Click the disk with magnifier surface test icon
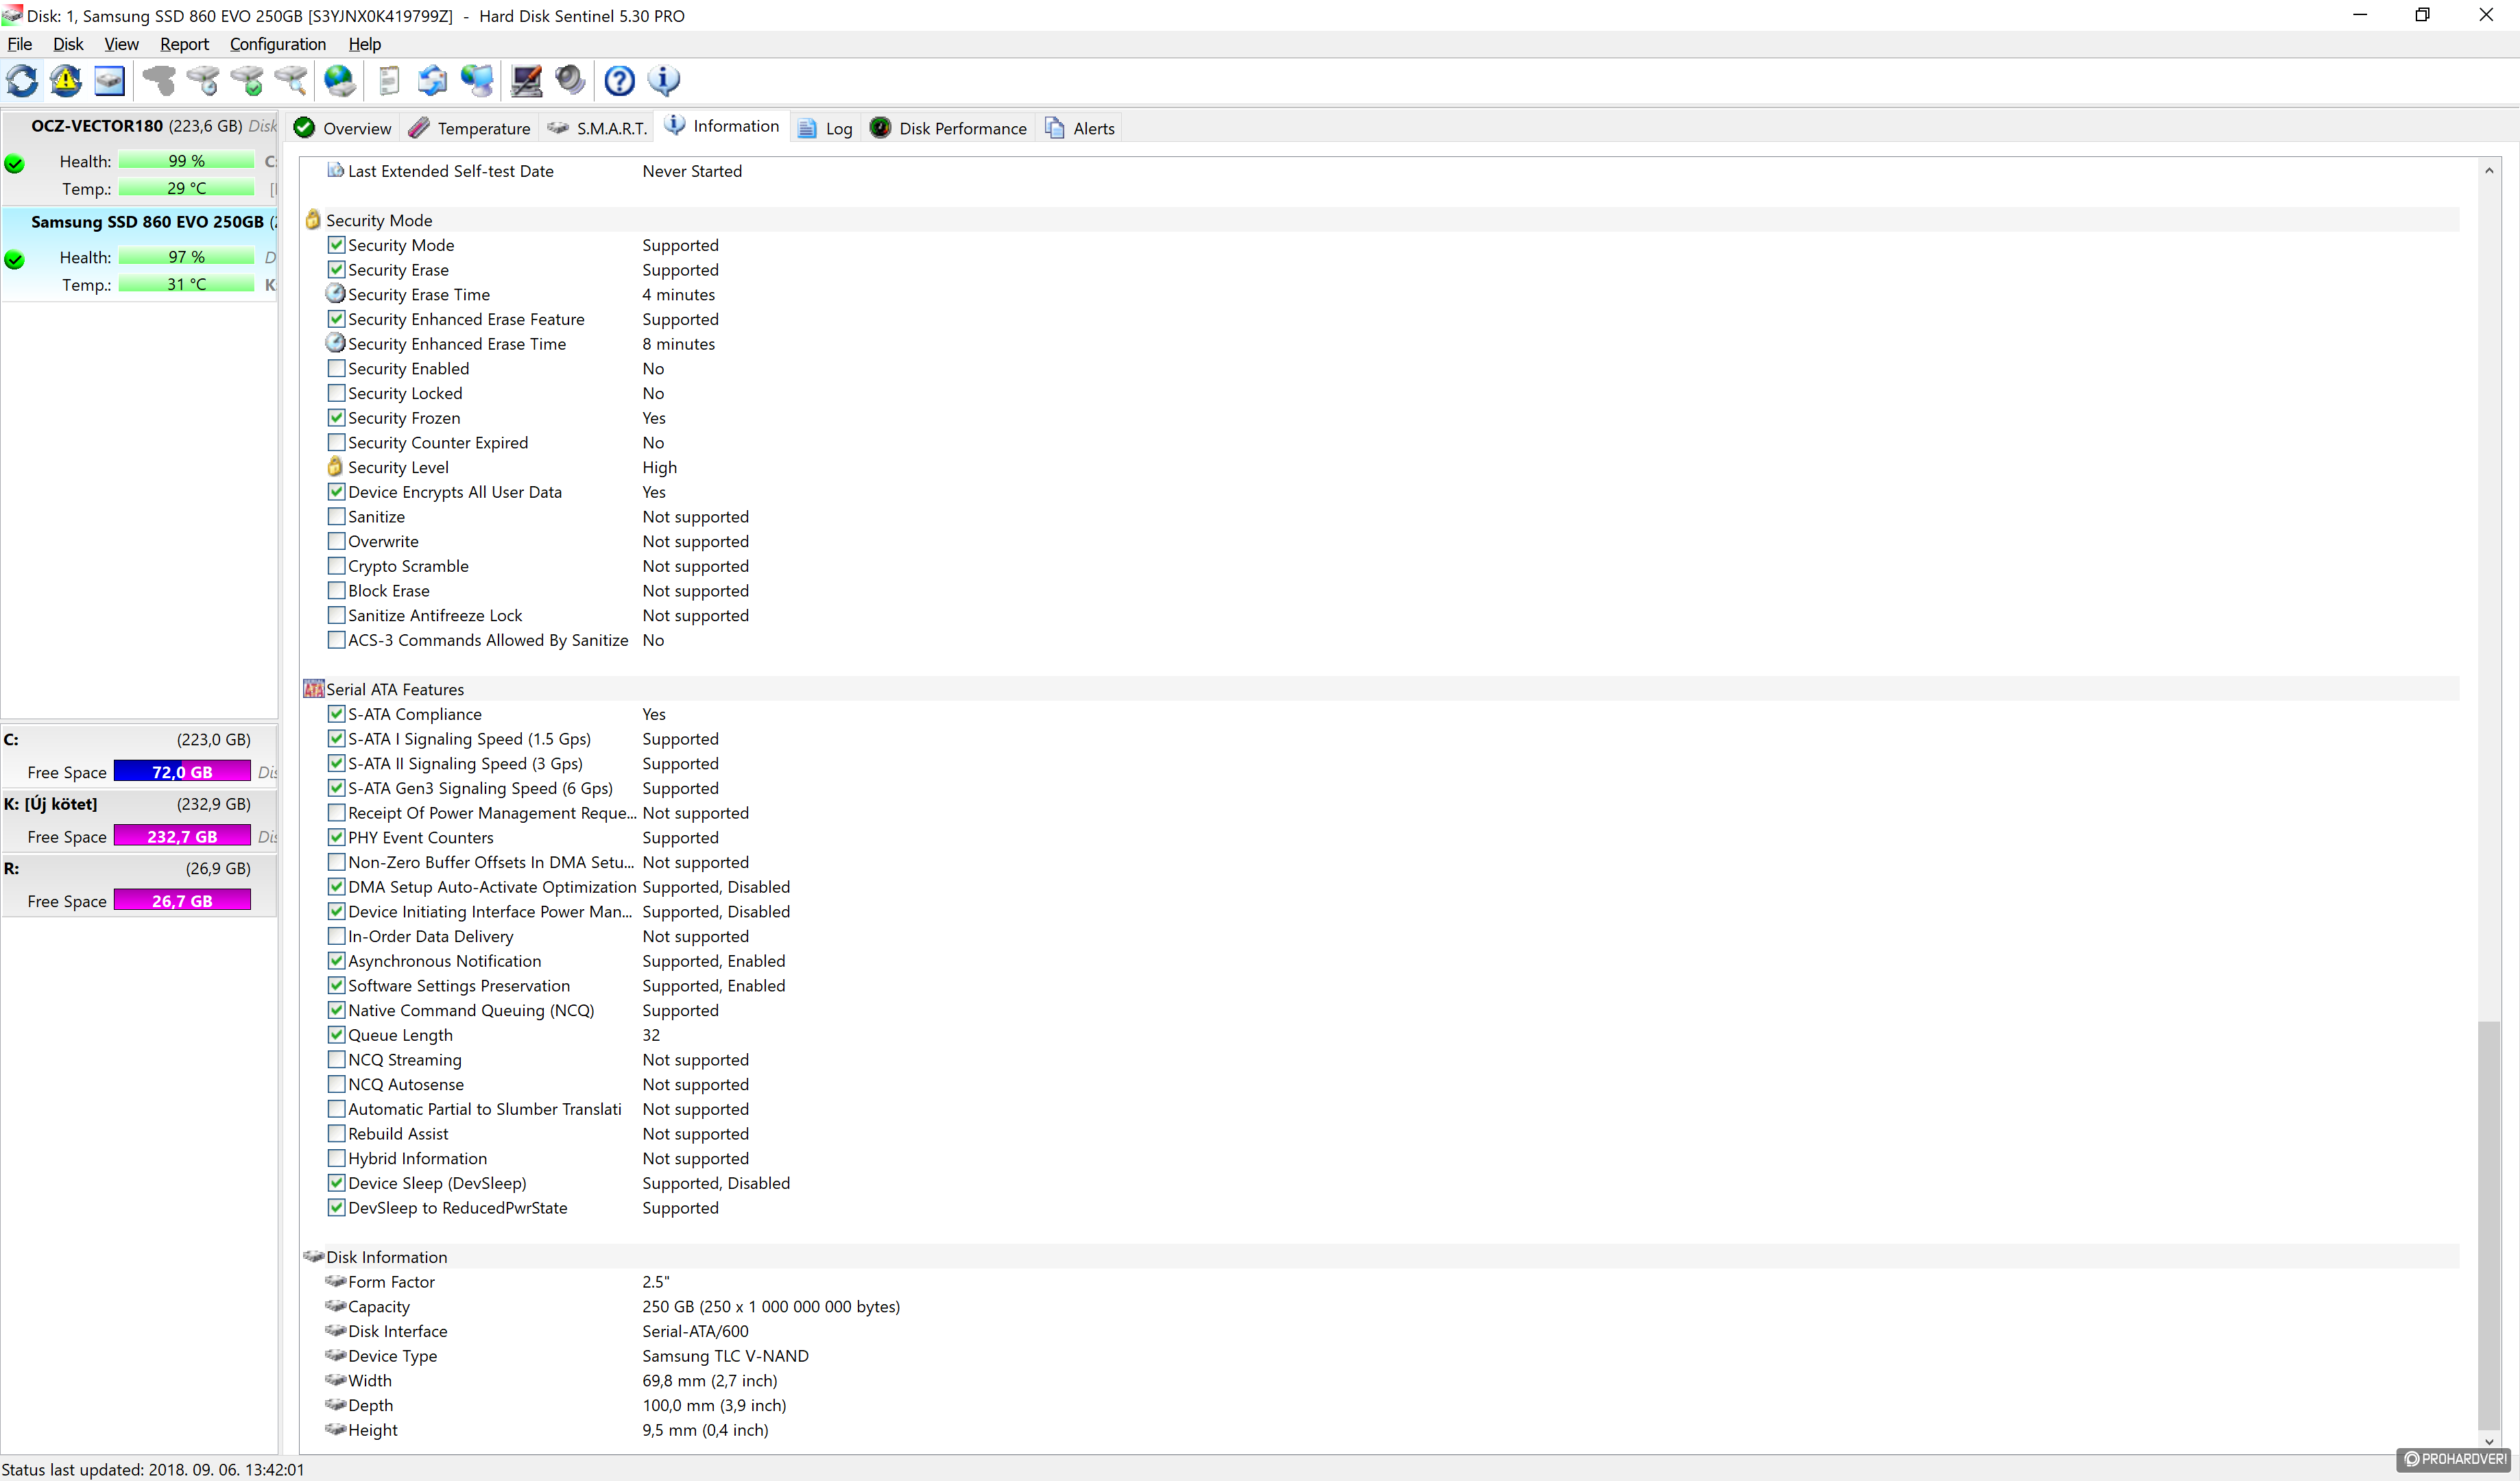The image size is (2520, 1481). tap(290, 80)
